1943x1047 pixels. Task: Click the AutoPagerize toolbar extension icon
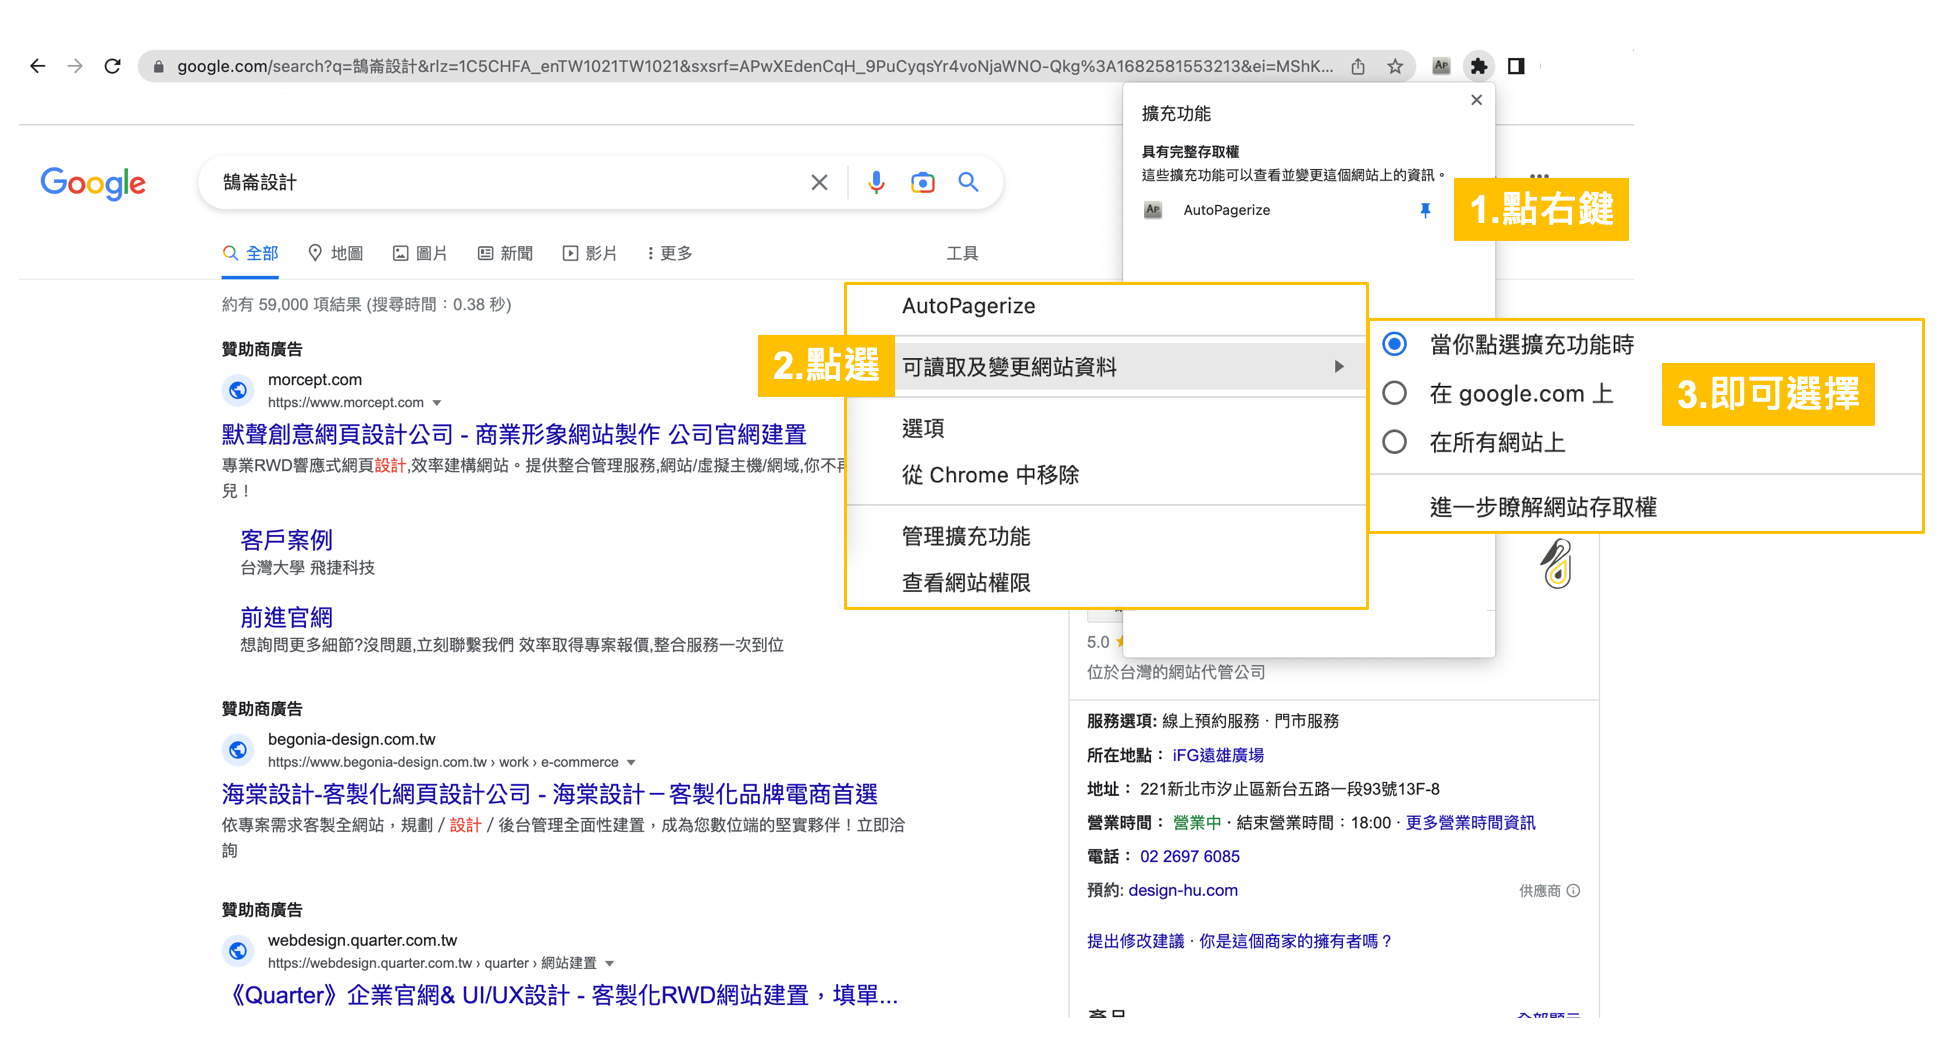(1441, 66)
